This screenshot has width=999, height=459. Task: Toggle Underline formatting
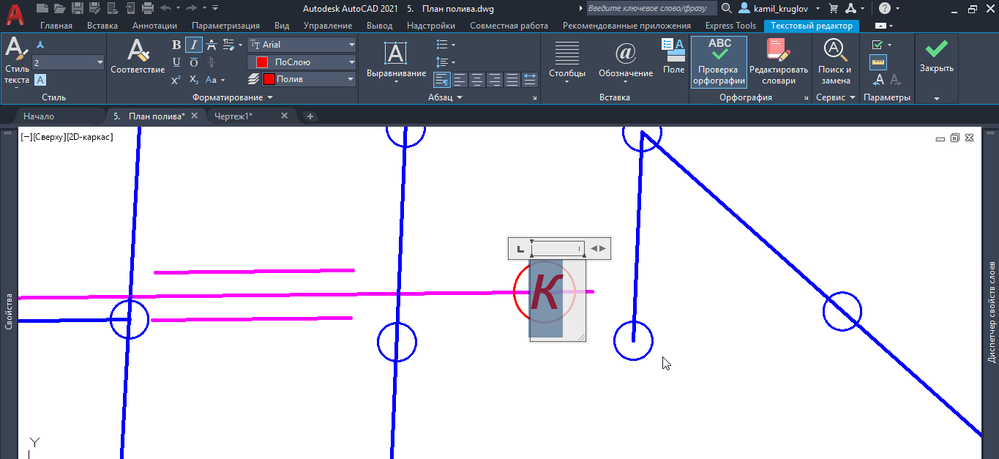(176, 62)
